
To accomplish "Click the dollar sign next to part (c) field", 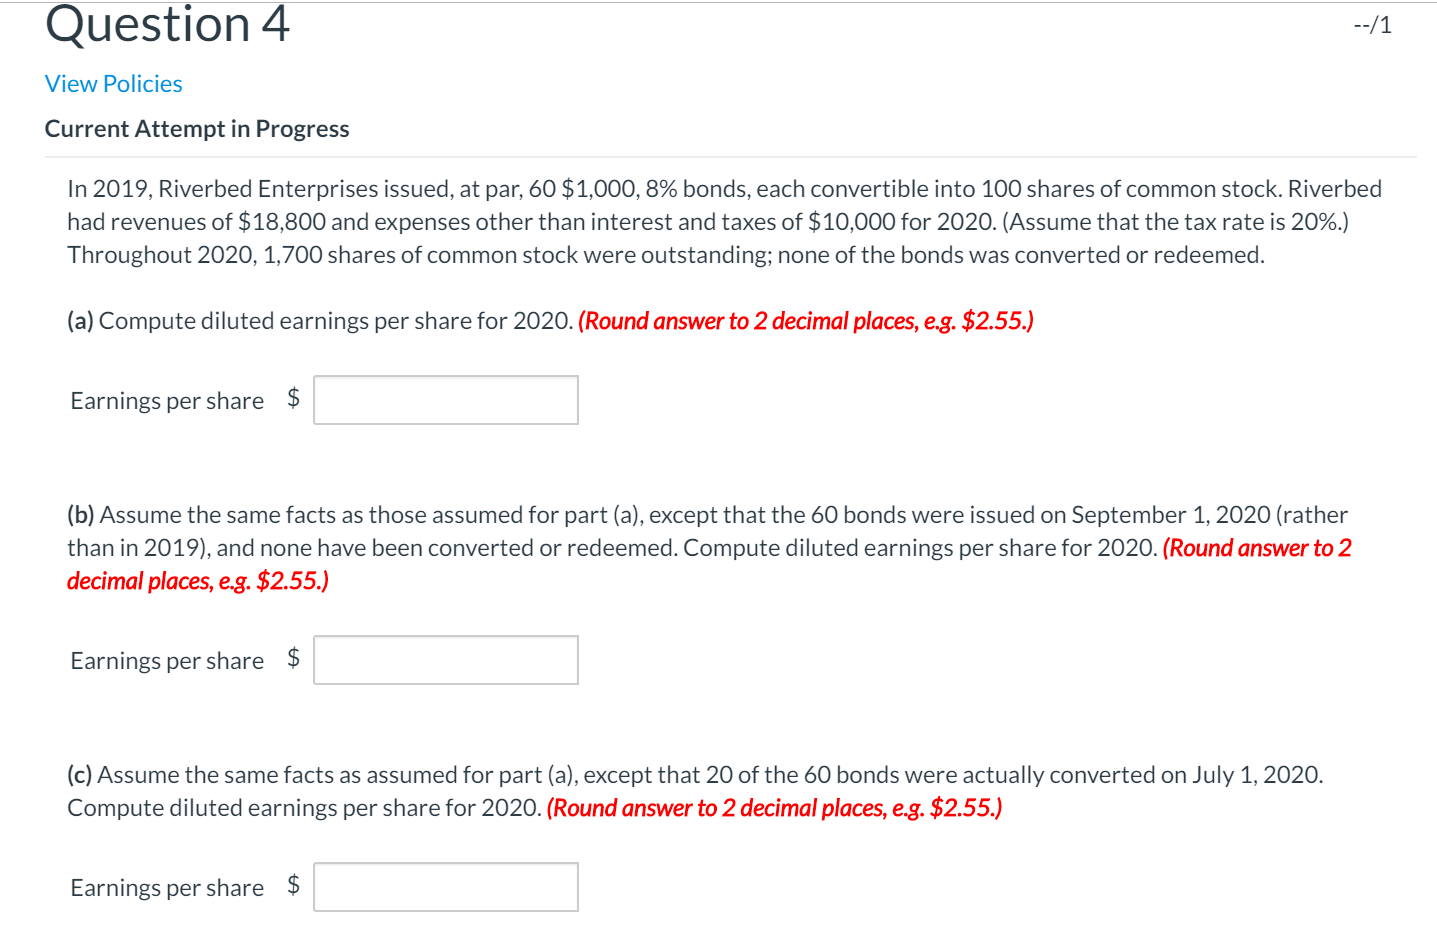I will pos(294,886).
